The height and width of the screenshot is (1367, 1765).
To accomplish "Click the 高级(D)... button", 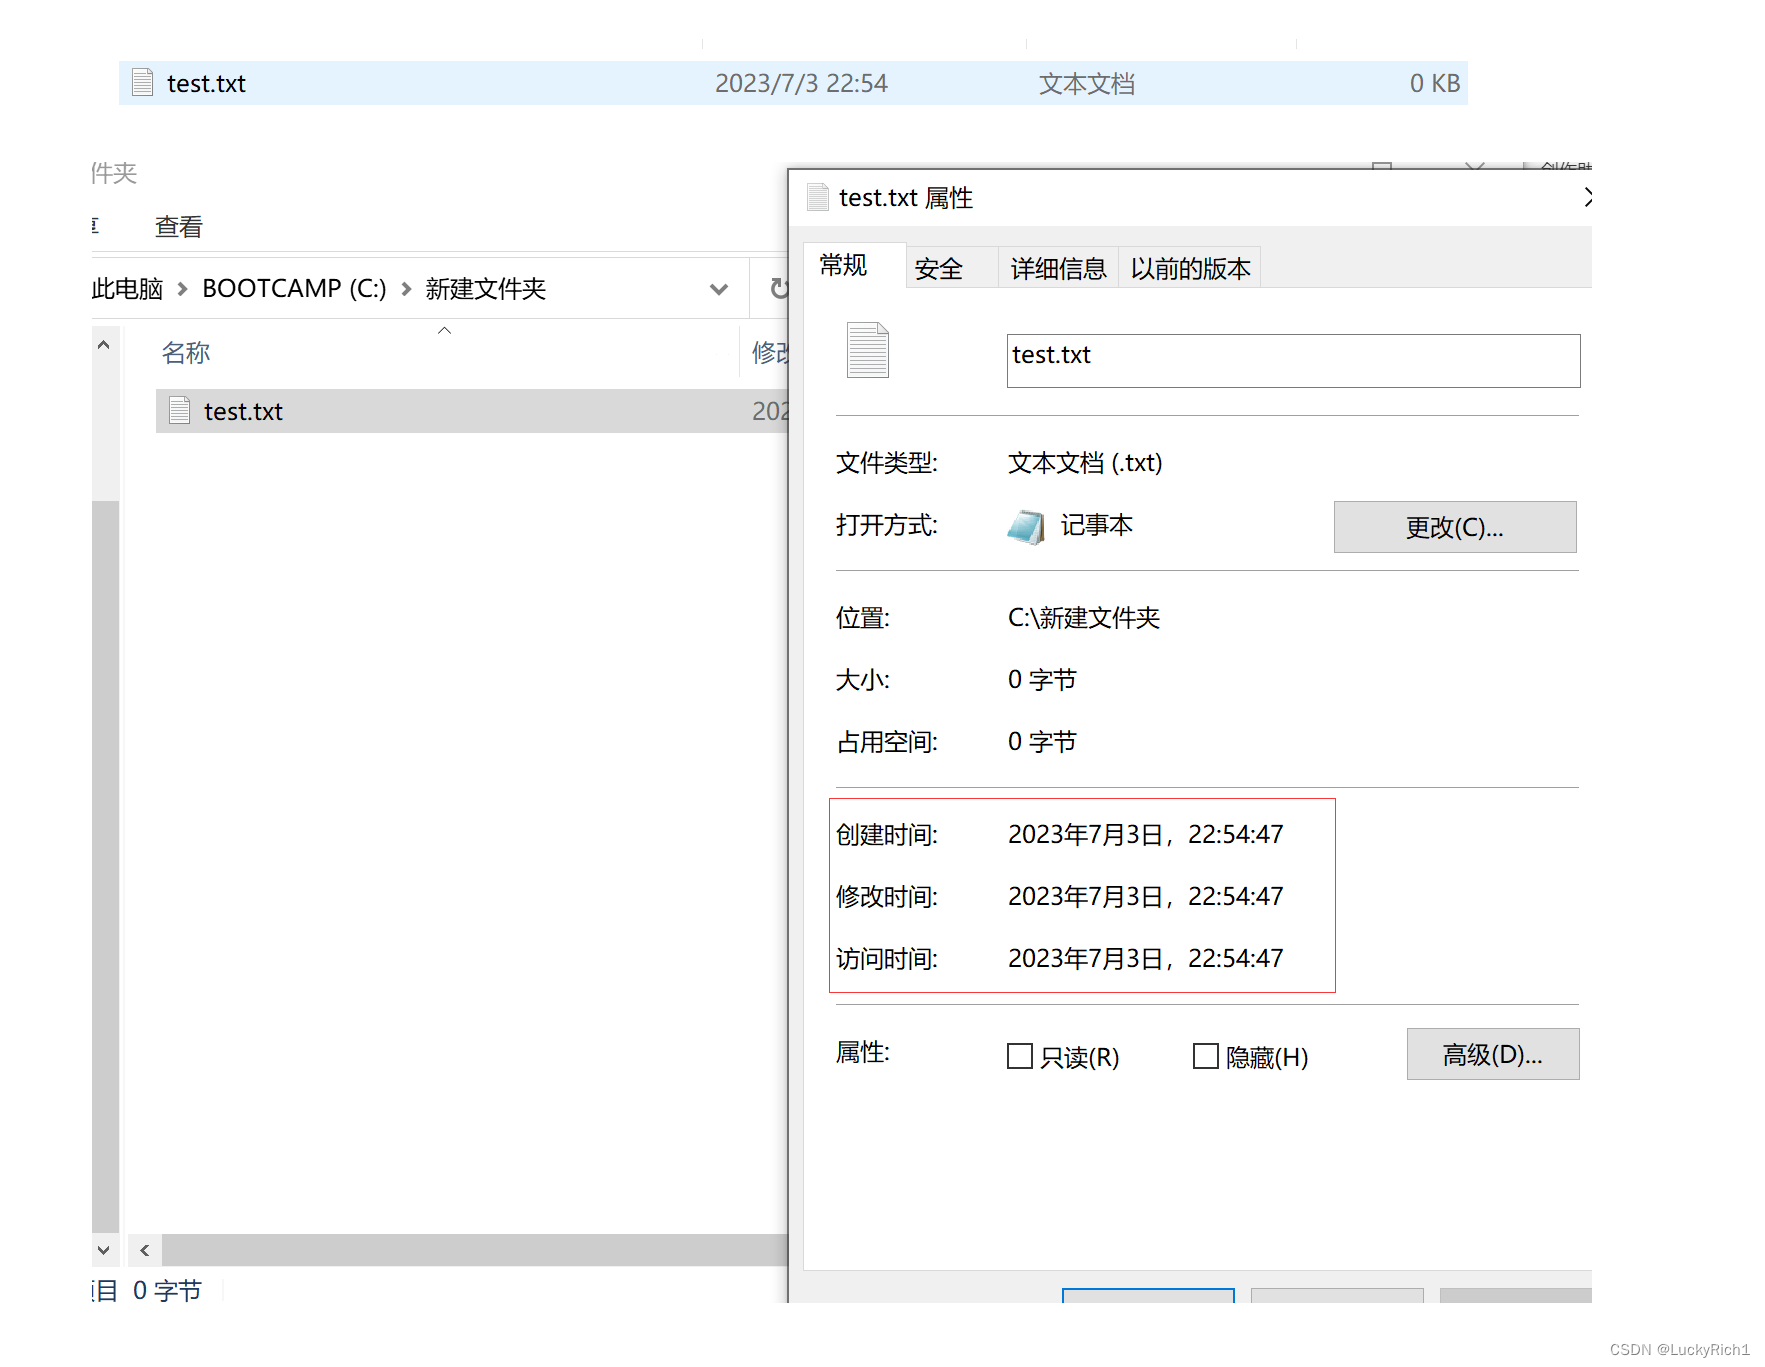I will 1493,1054.
